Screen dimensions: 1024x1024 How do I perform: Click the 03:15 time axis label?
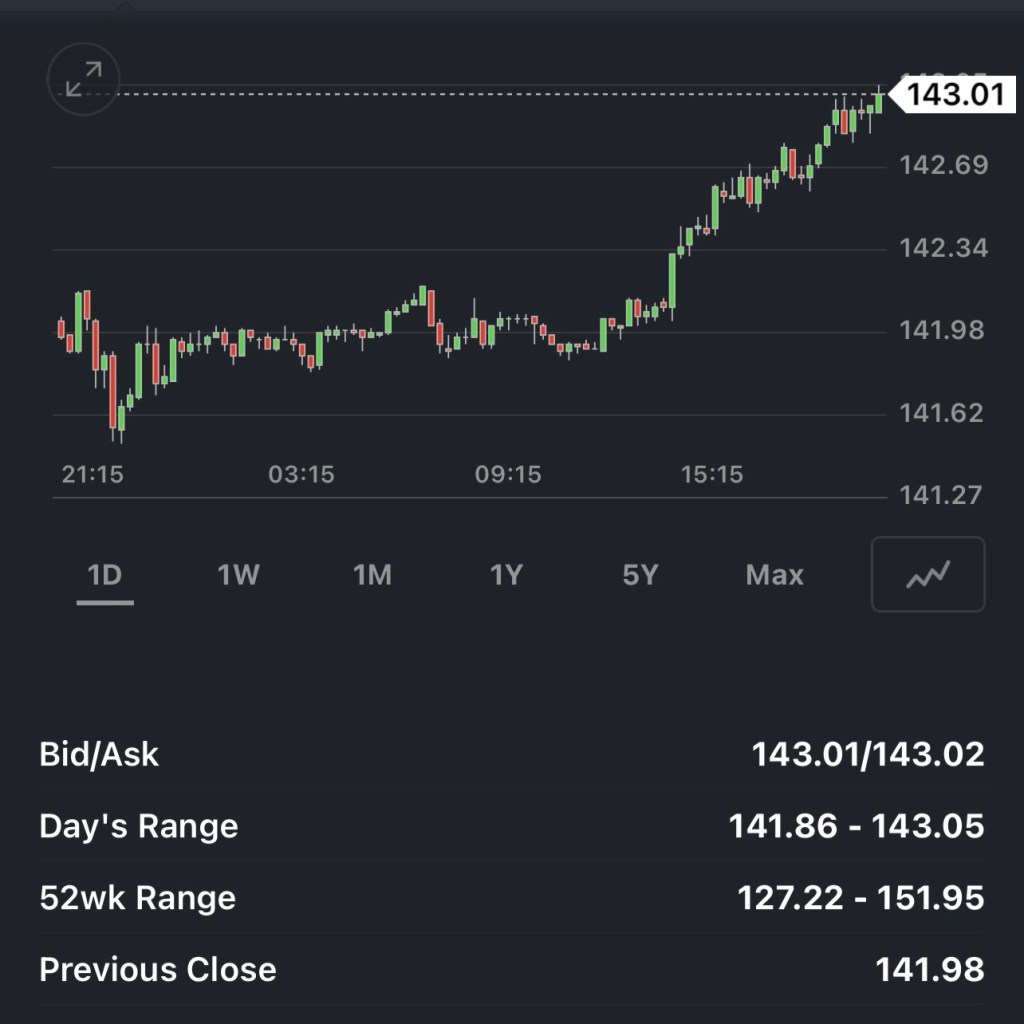tap(301, 474)
